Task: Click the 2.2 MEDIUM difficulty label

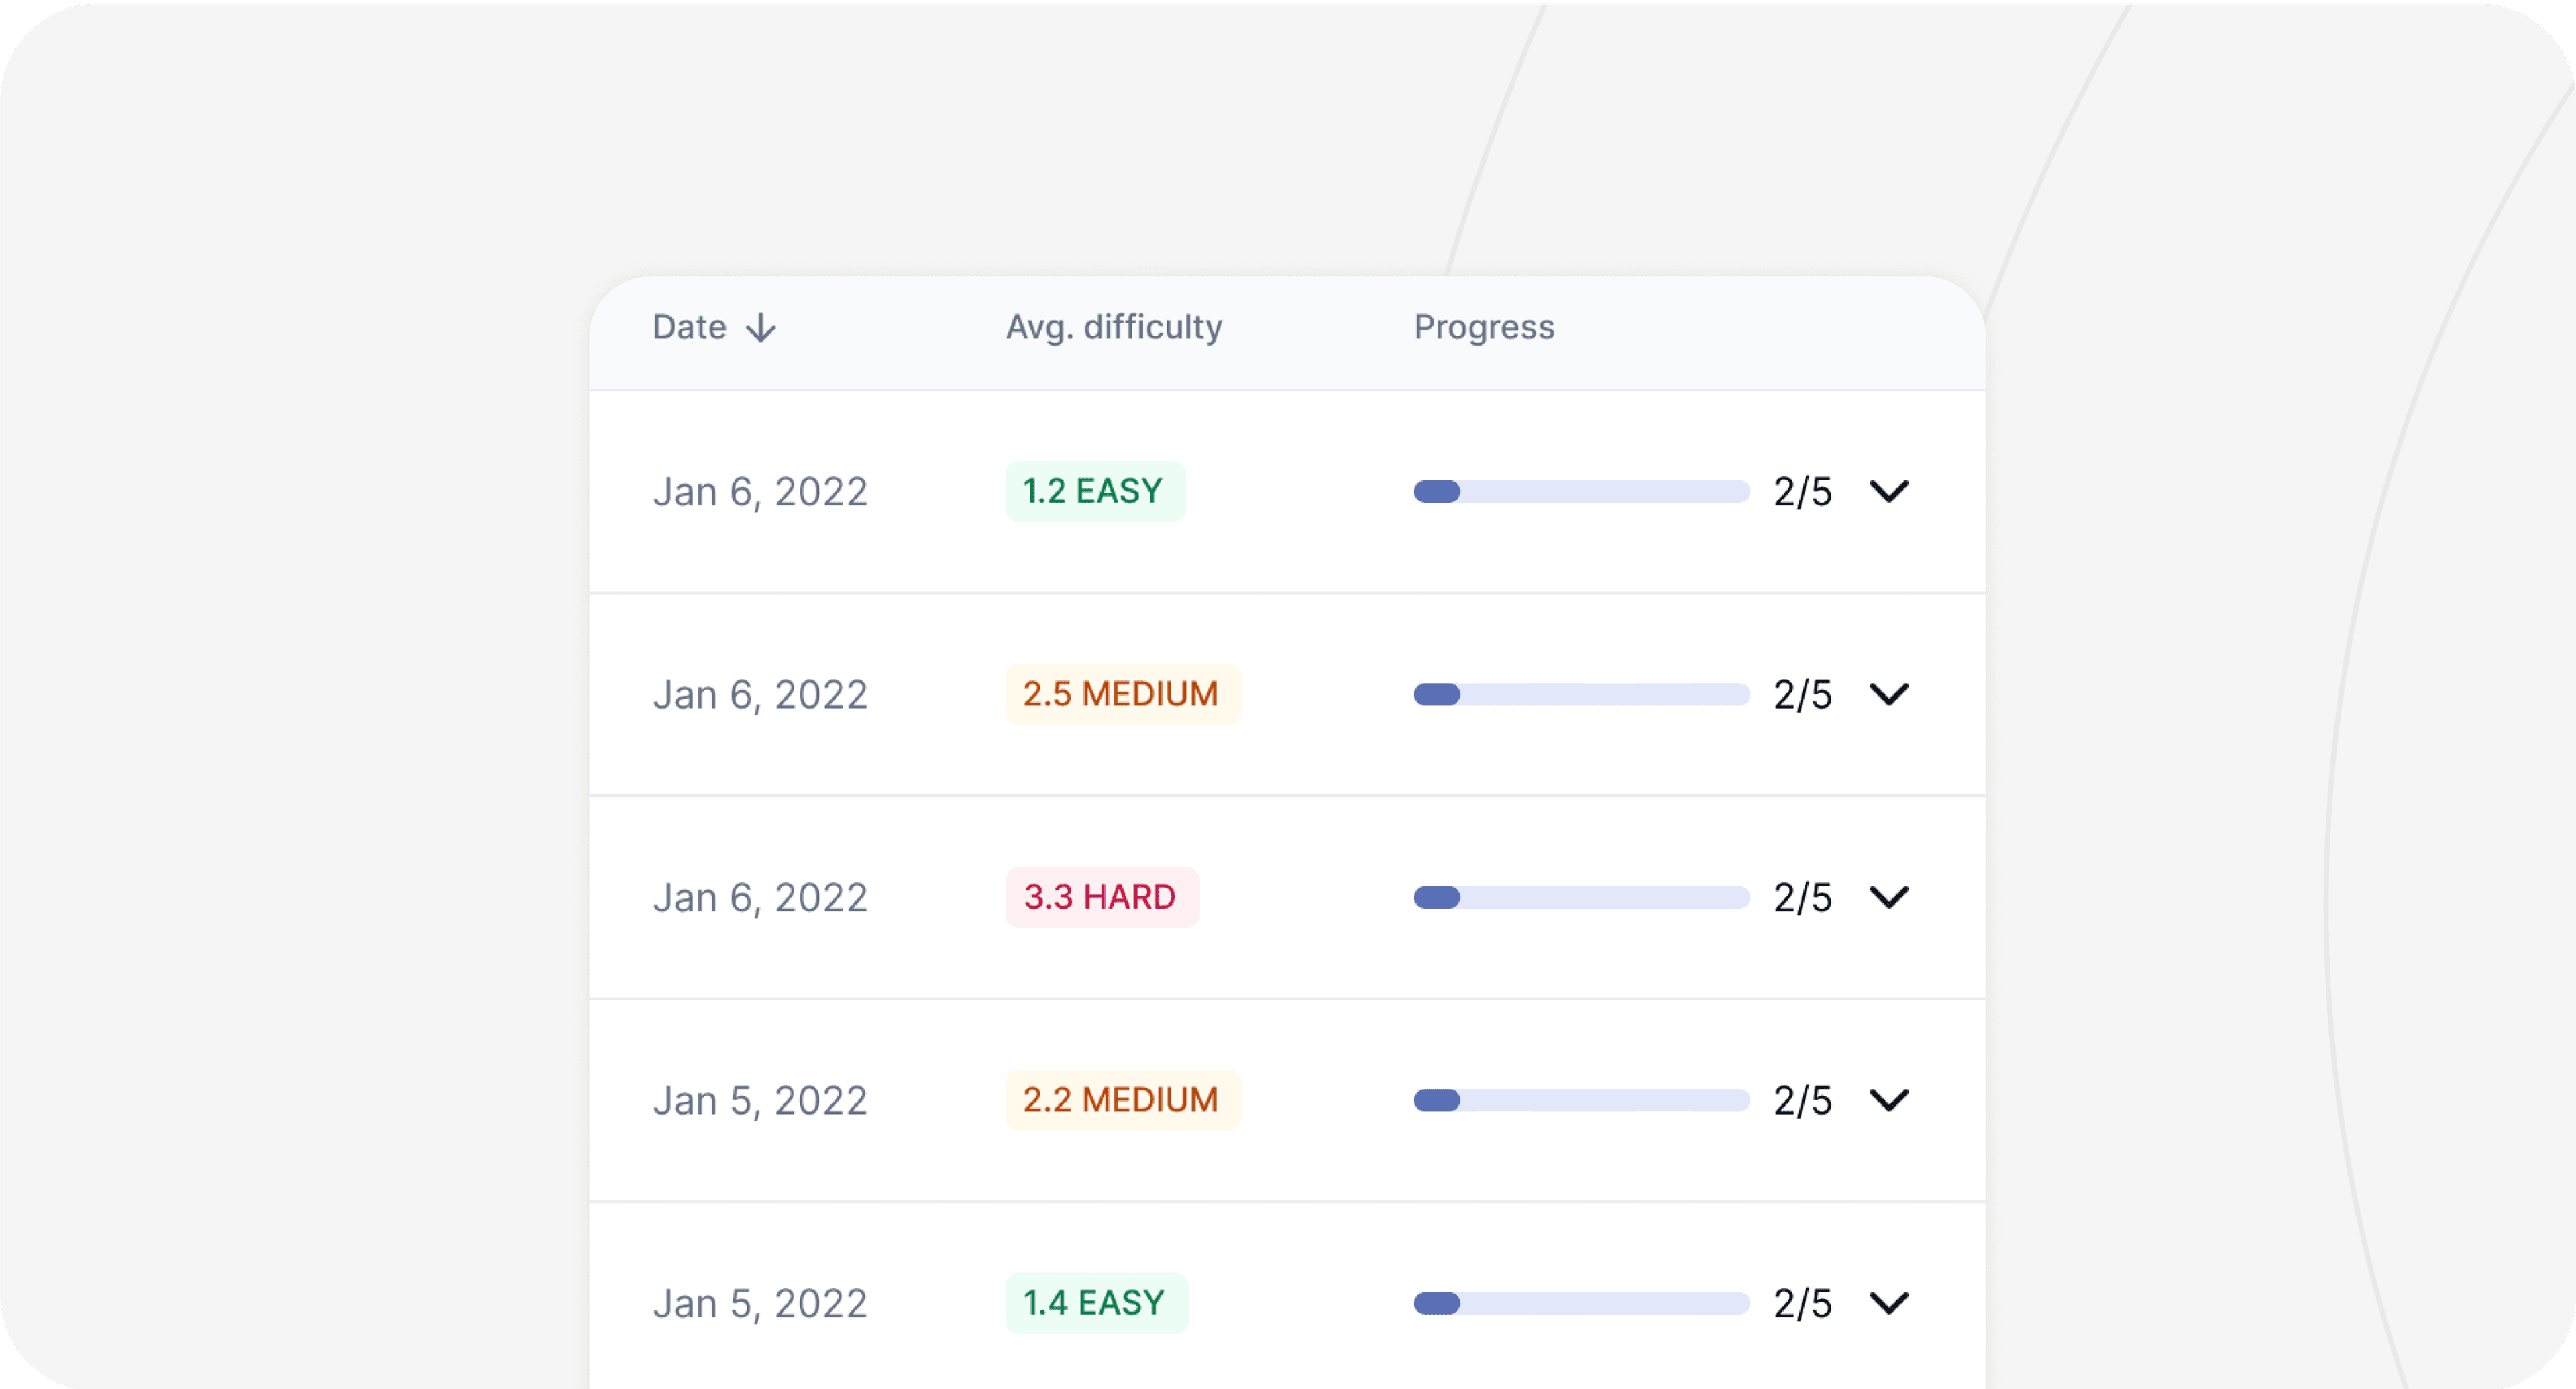Action: pyautogui.click(x=1122, y=1100)
